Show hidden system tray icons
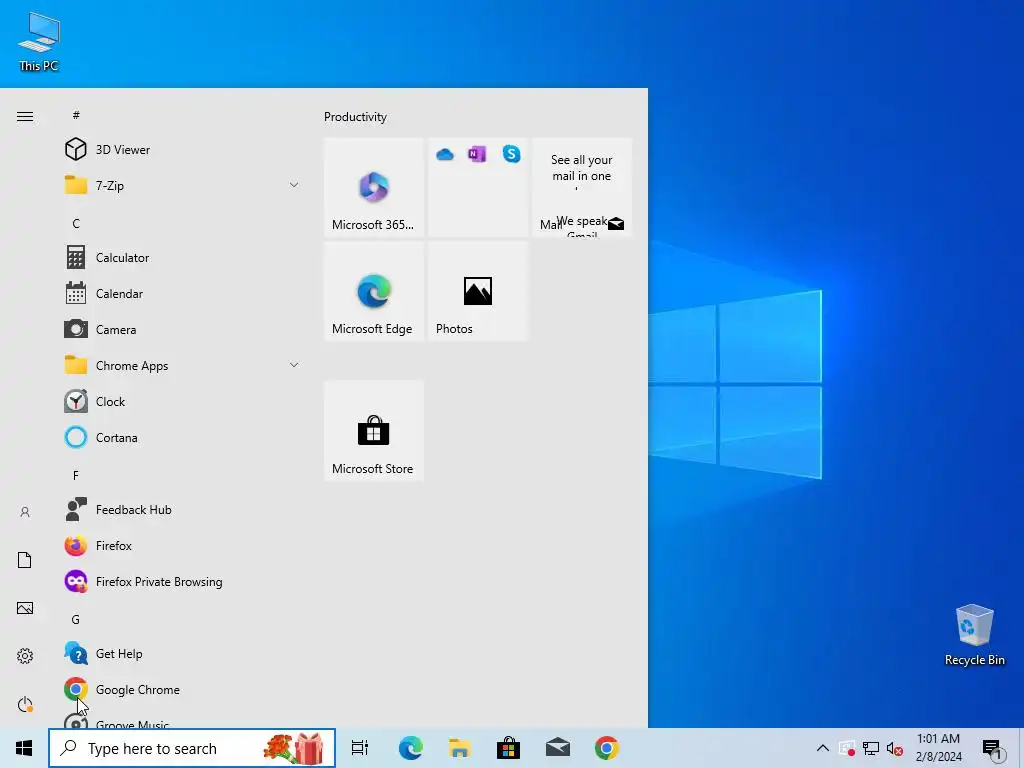Image resolution: width=1024 pixels, height=768 pixels. pos(823,748)
